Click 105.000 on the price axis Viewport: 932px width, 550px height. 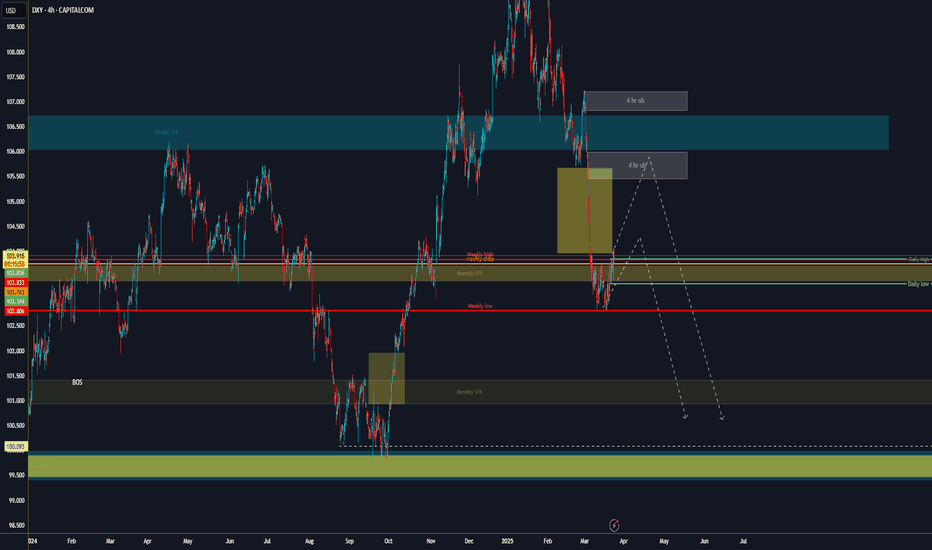15,202
